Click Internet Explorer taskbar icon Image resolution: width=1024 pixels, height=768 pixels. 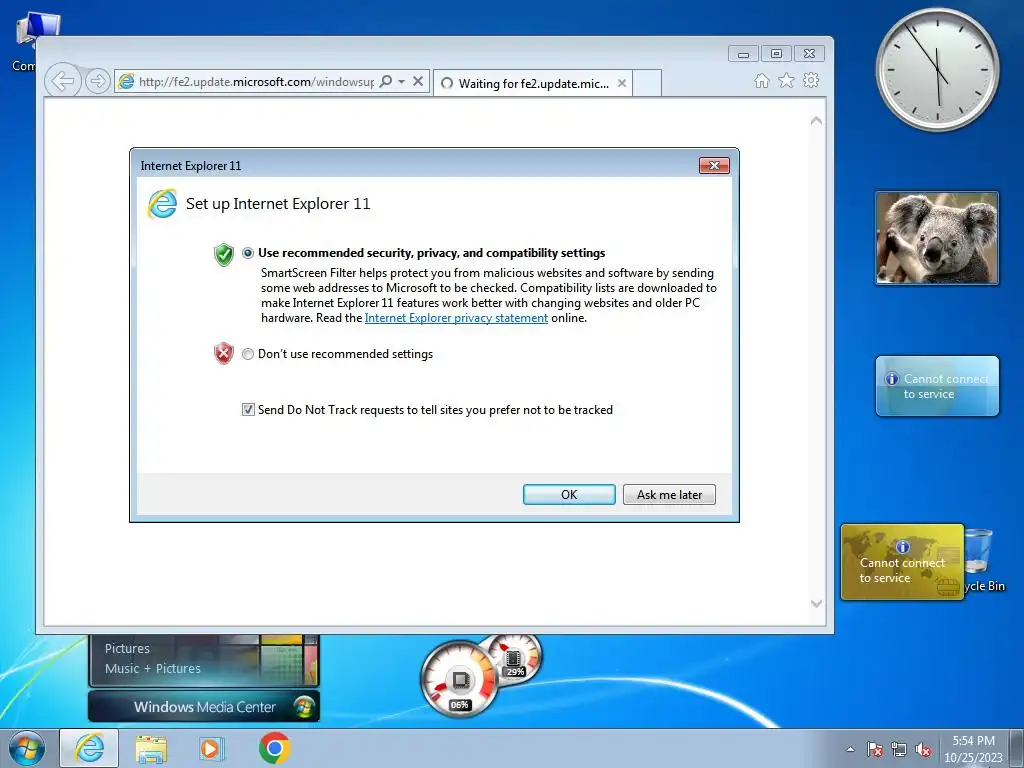pos(89,748)
